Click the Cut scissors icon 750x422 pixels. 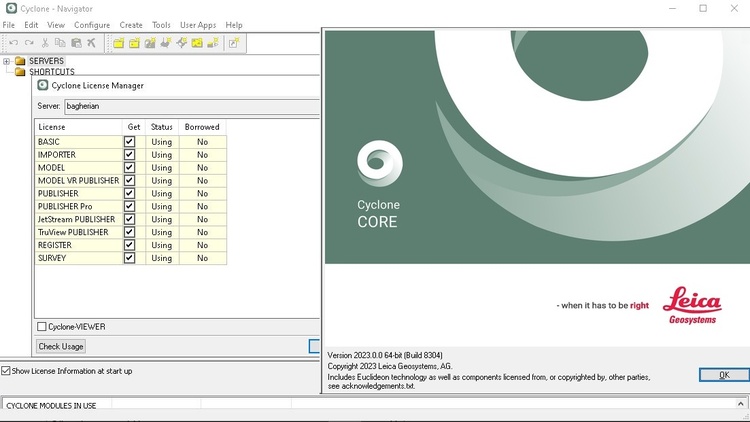45,43
